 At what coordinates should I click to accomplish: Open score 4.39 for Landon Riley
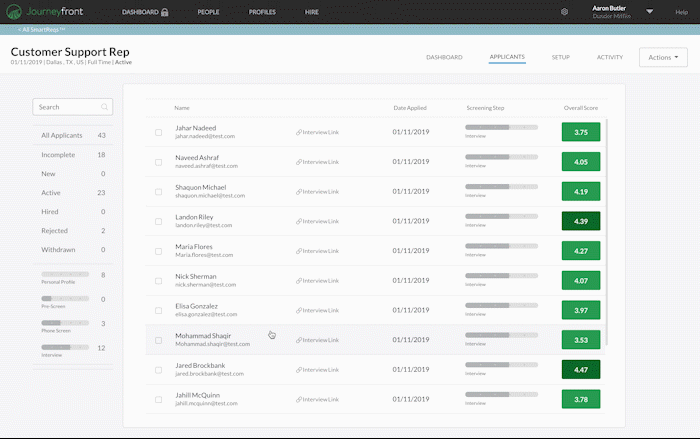click(581, 221)
